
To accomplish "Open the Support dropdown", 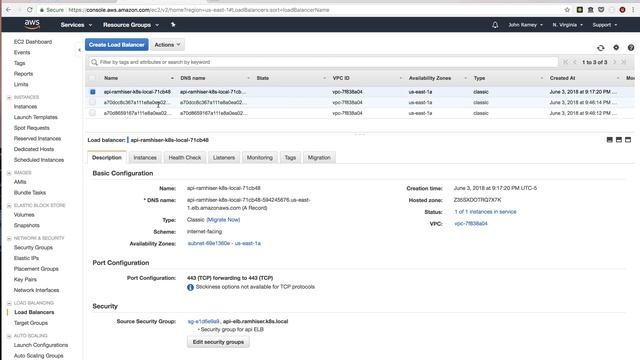I will [604, 25].
